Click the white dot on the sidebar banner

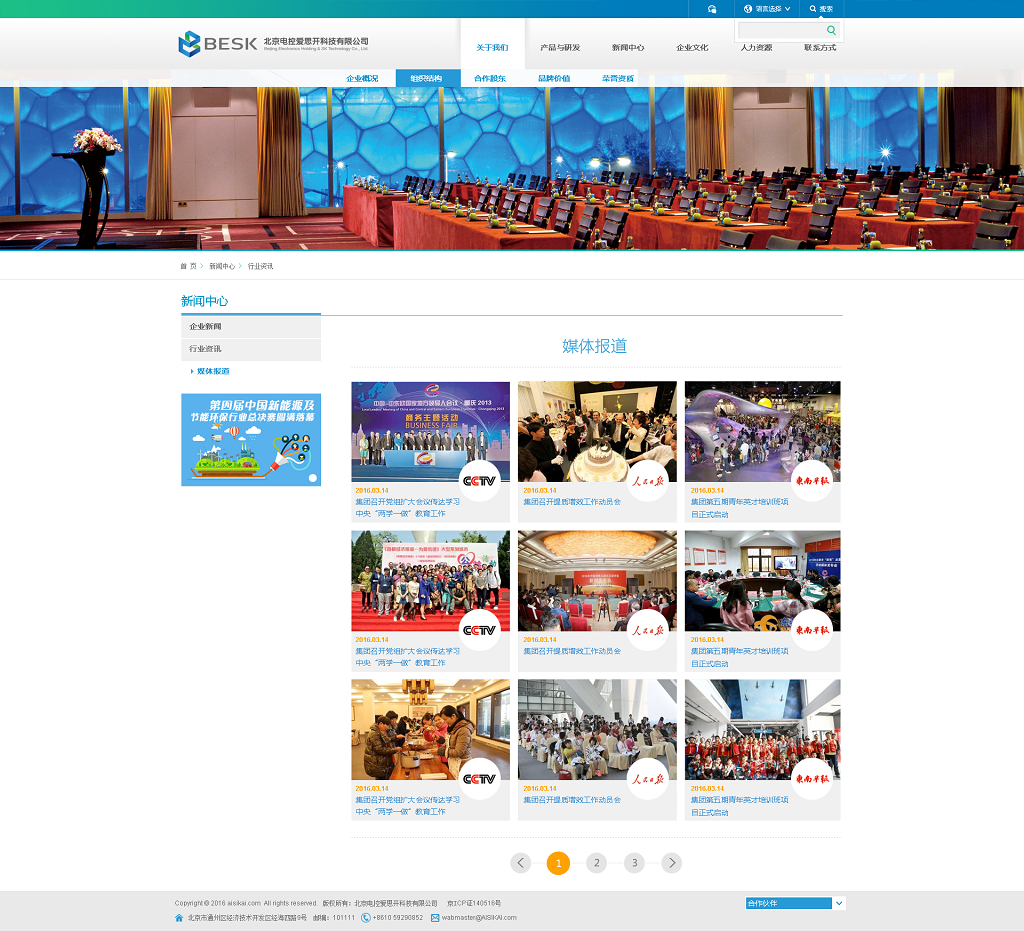click(312, 478)
